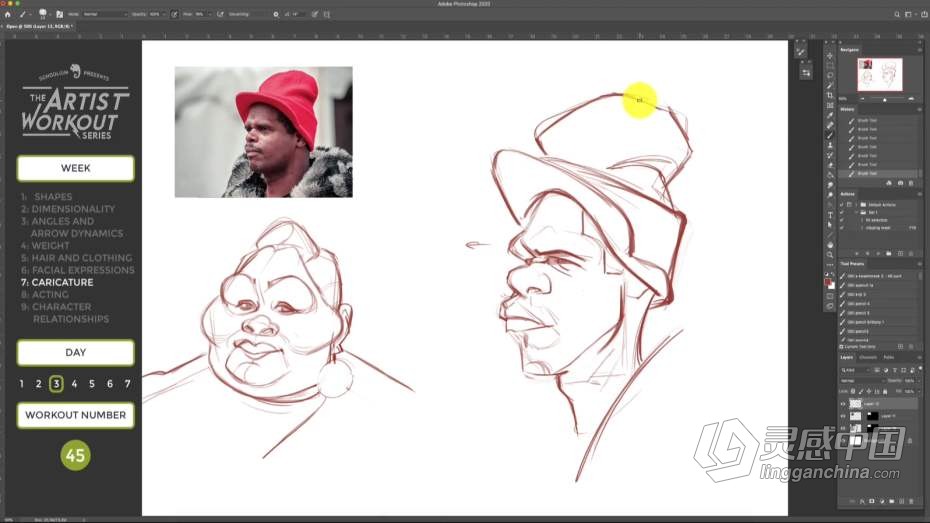Select the open document tab
This screenshot has width=930, height=523.
[x=39, y=27]
